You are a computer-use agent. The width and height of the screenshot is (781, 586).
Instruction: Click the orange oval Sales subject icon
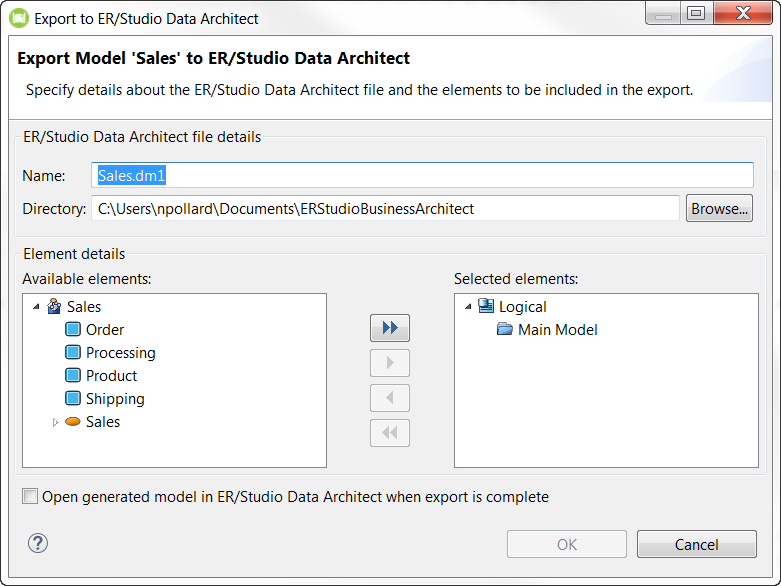(x=73, y=422)
